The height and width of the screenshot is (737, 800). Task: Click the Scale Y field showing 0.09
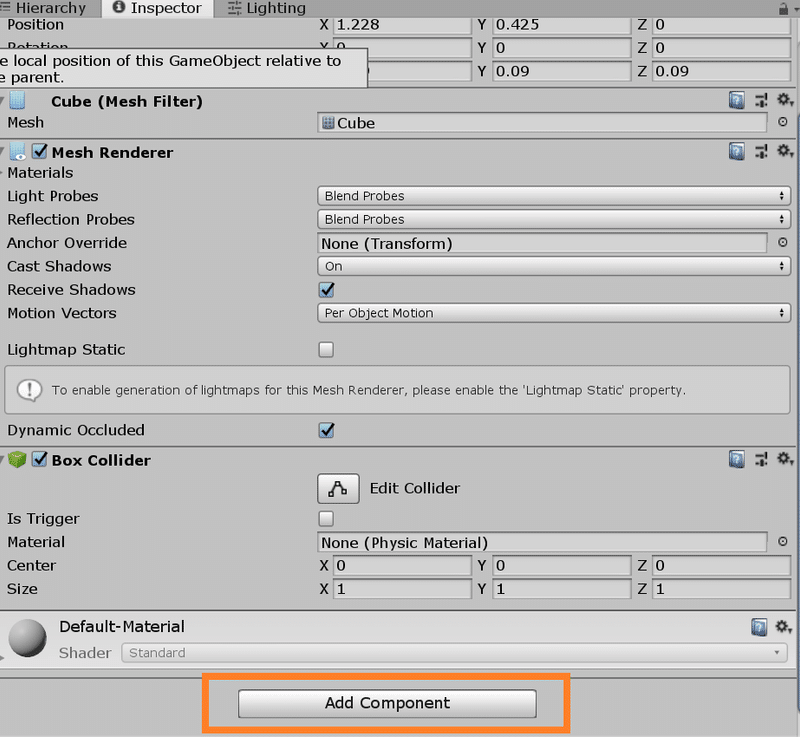pos(561,71)
